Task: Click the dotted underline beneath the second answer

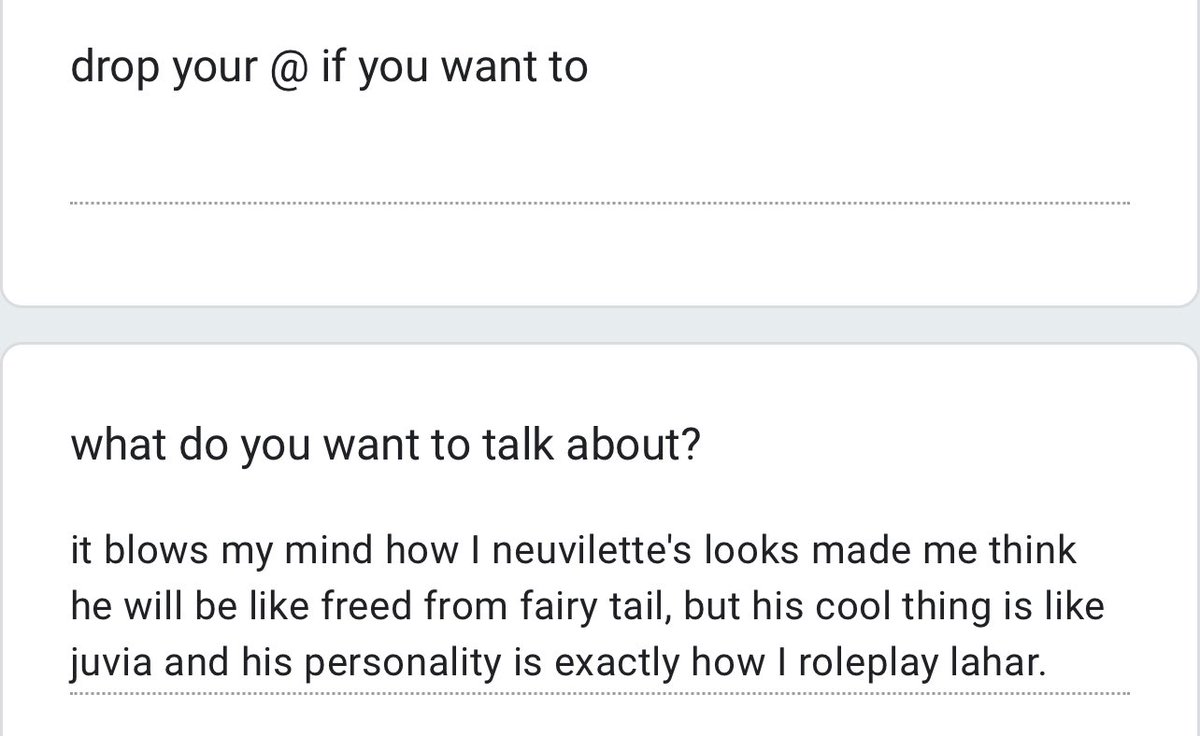Action: [600, 694]
